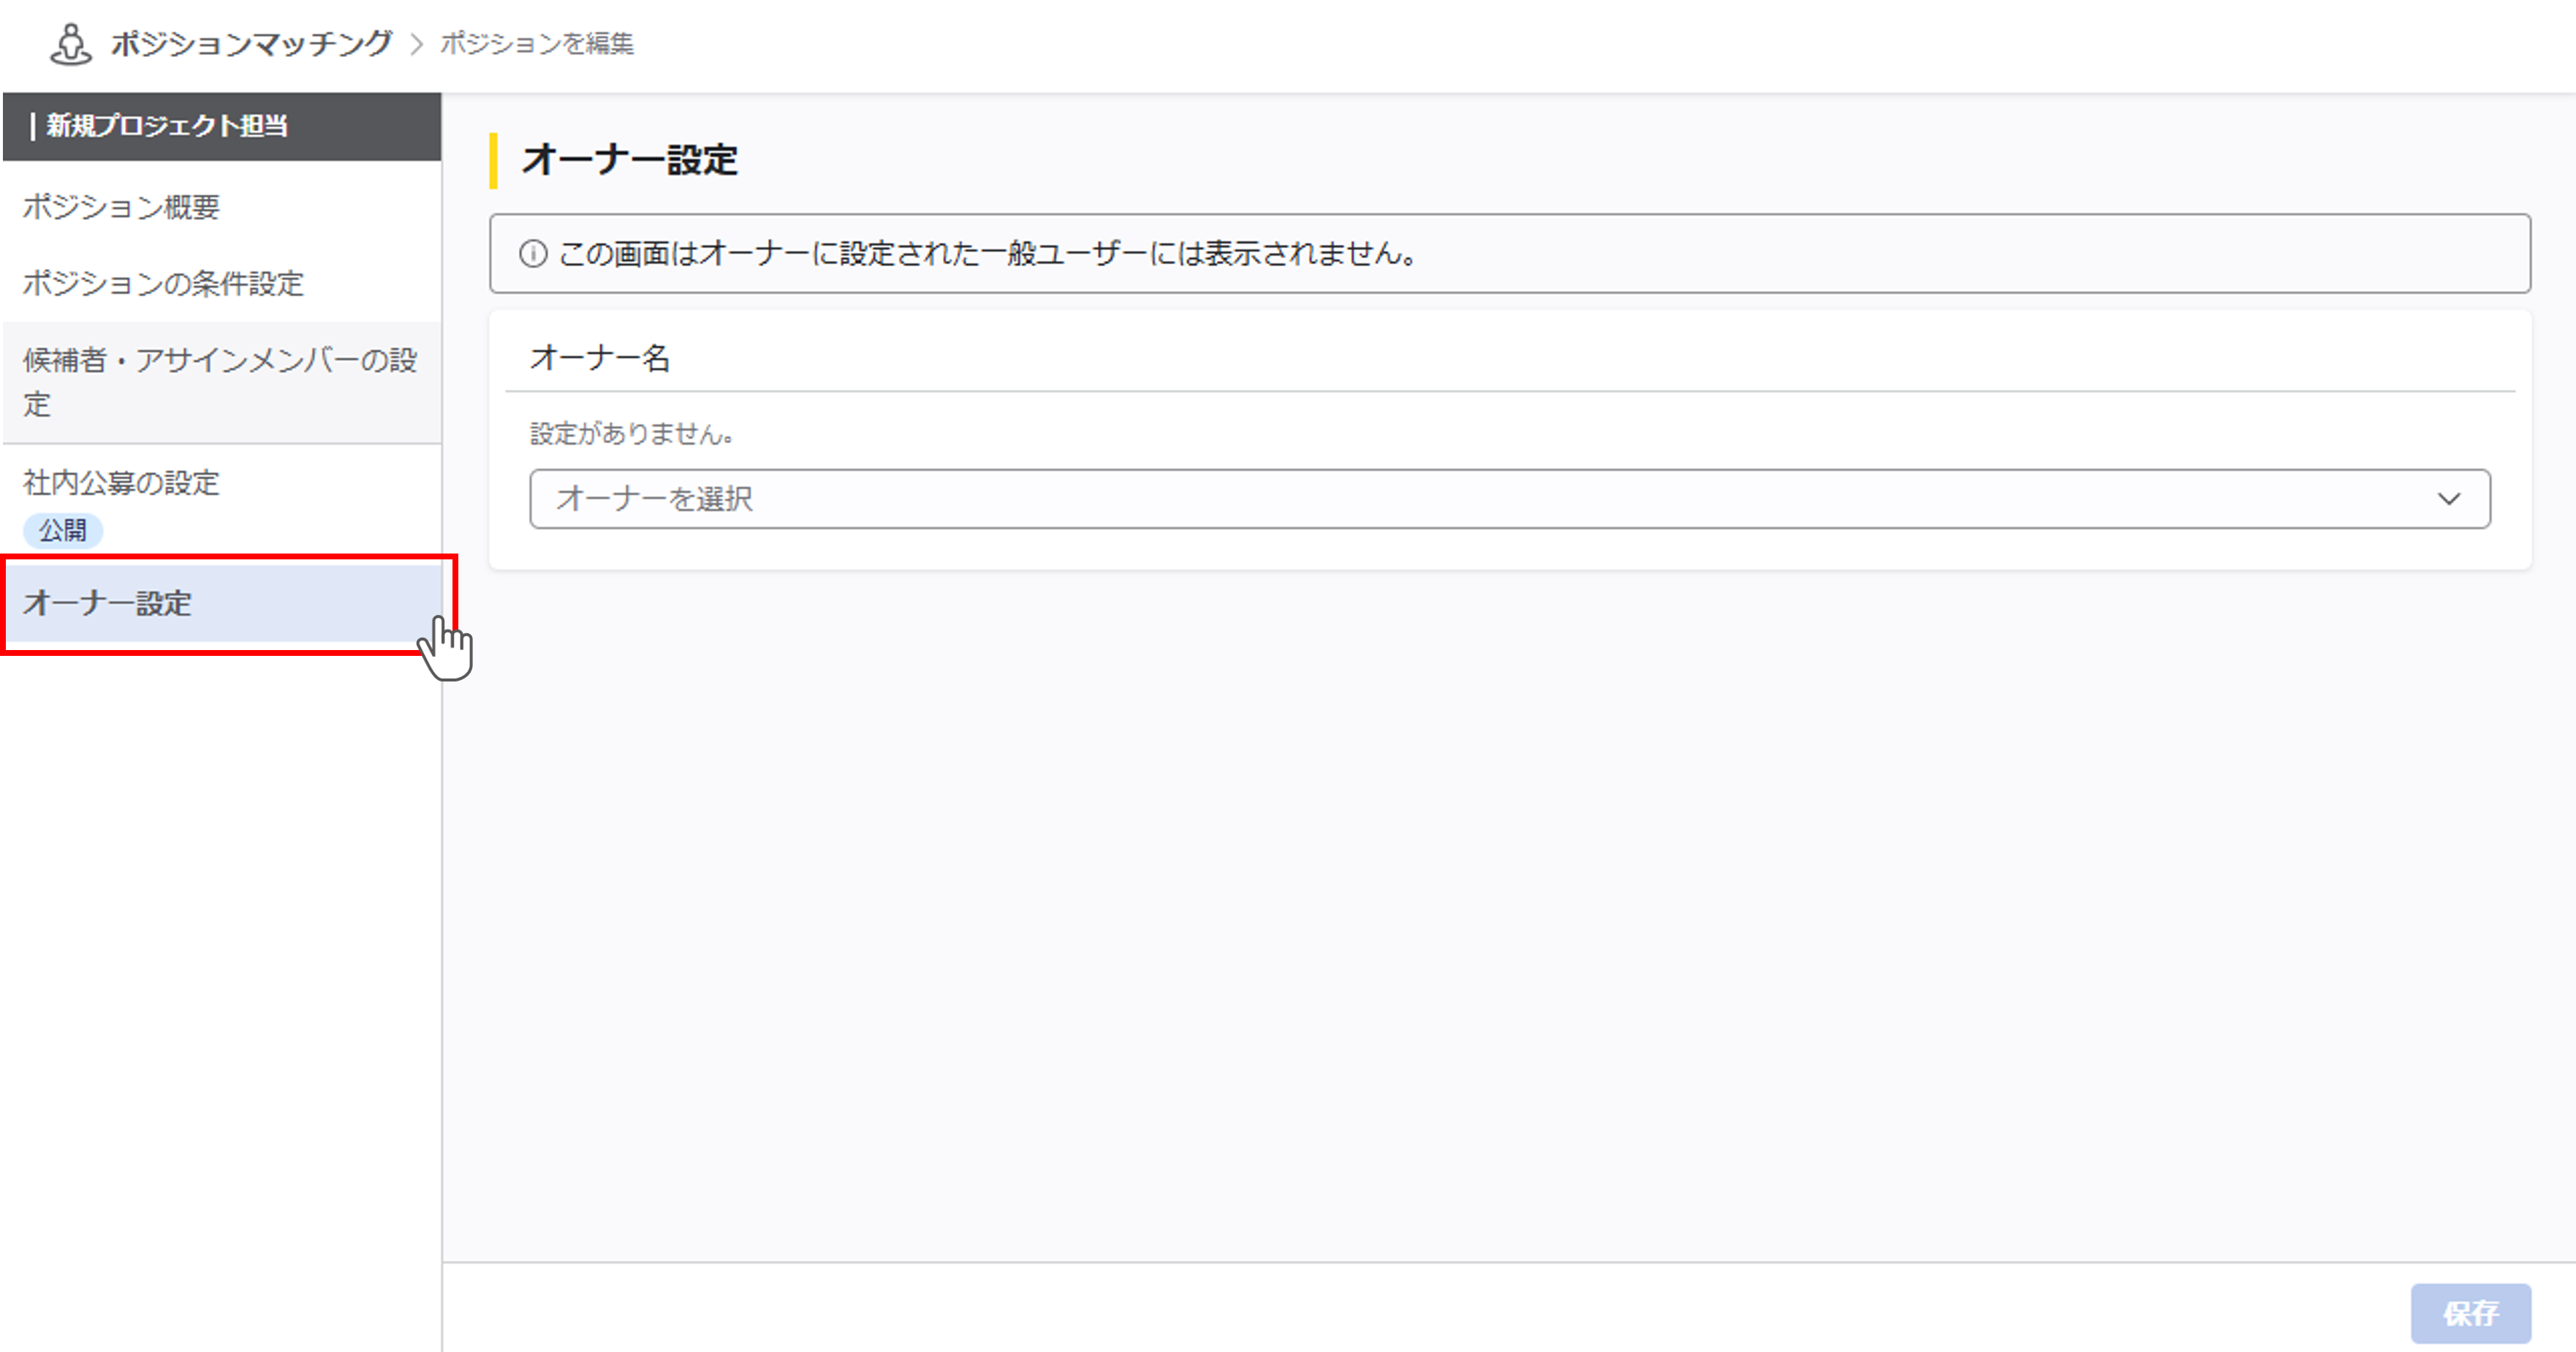Click the info icon in notice banner
2576x1352 pixels.
point(533,254)
